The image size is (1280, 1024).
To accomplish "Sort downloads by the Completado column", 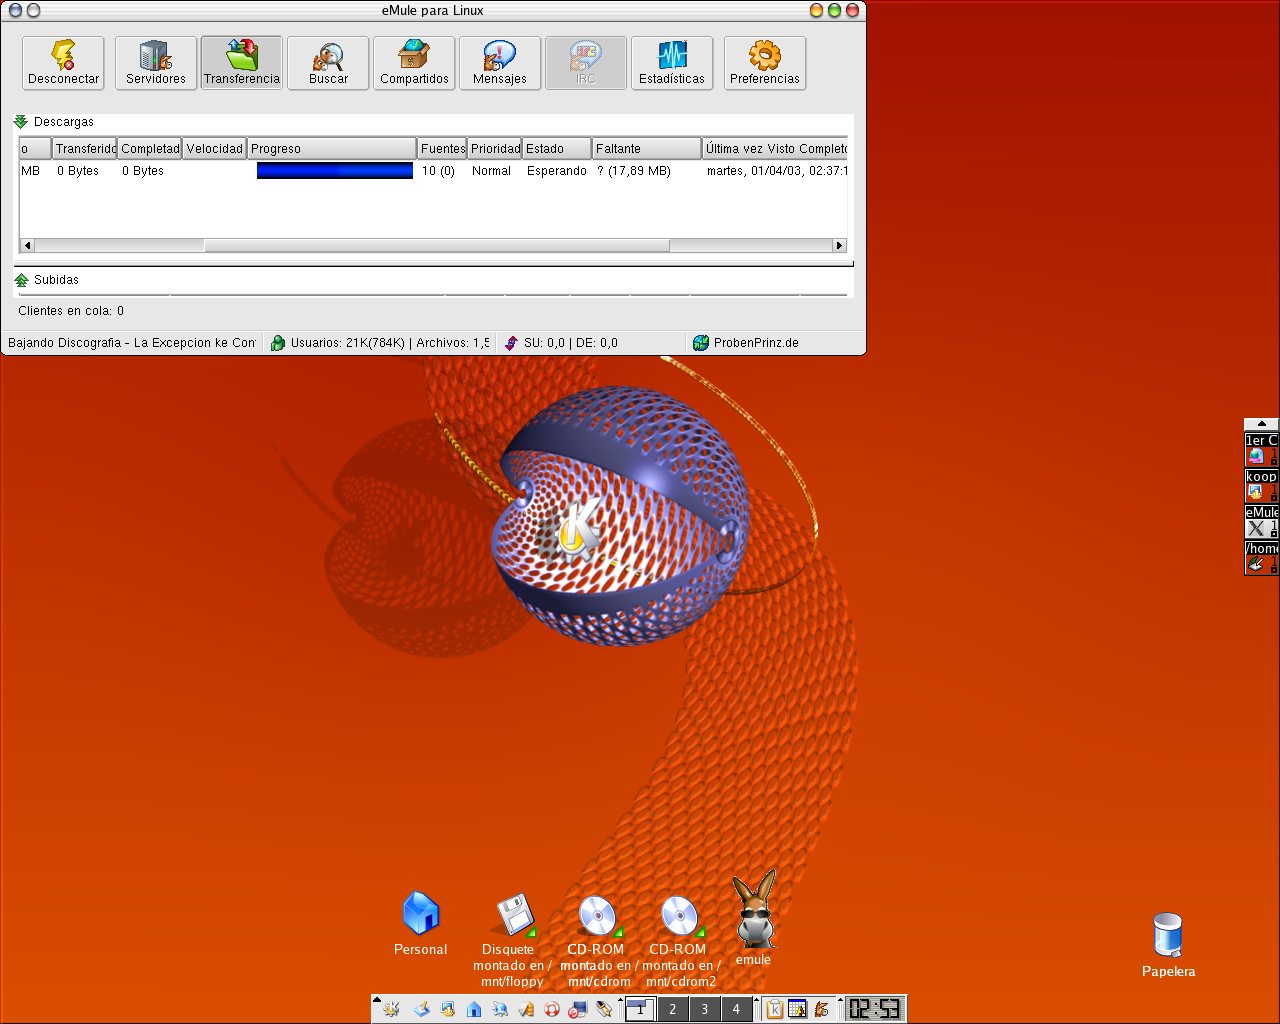I will [x=150, y=149].
